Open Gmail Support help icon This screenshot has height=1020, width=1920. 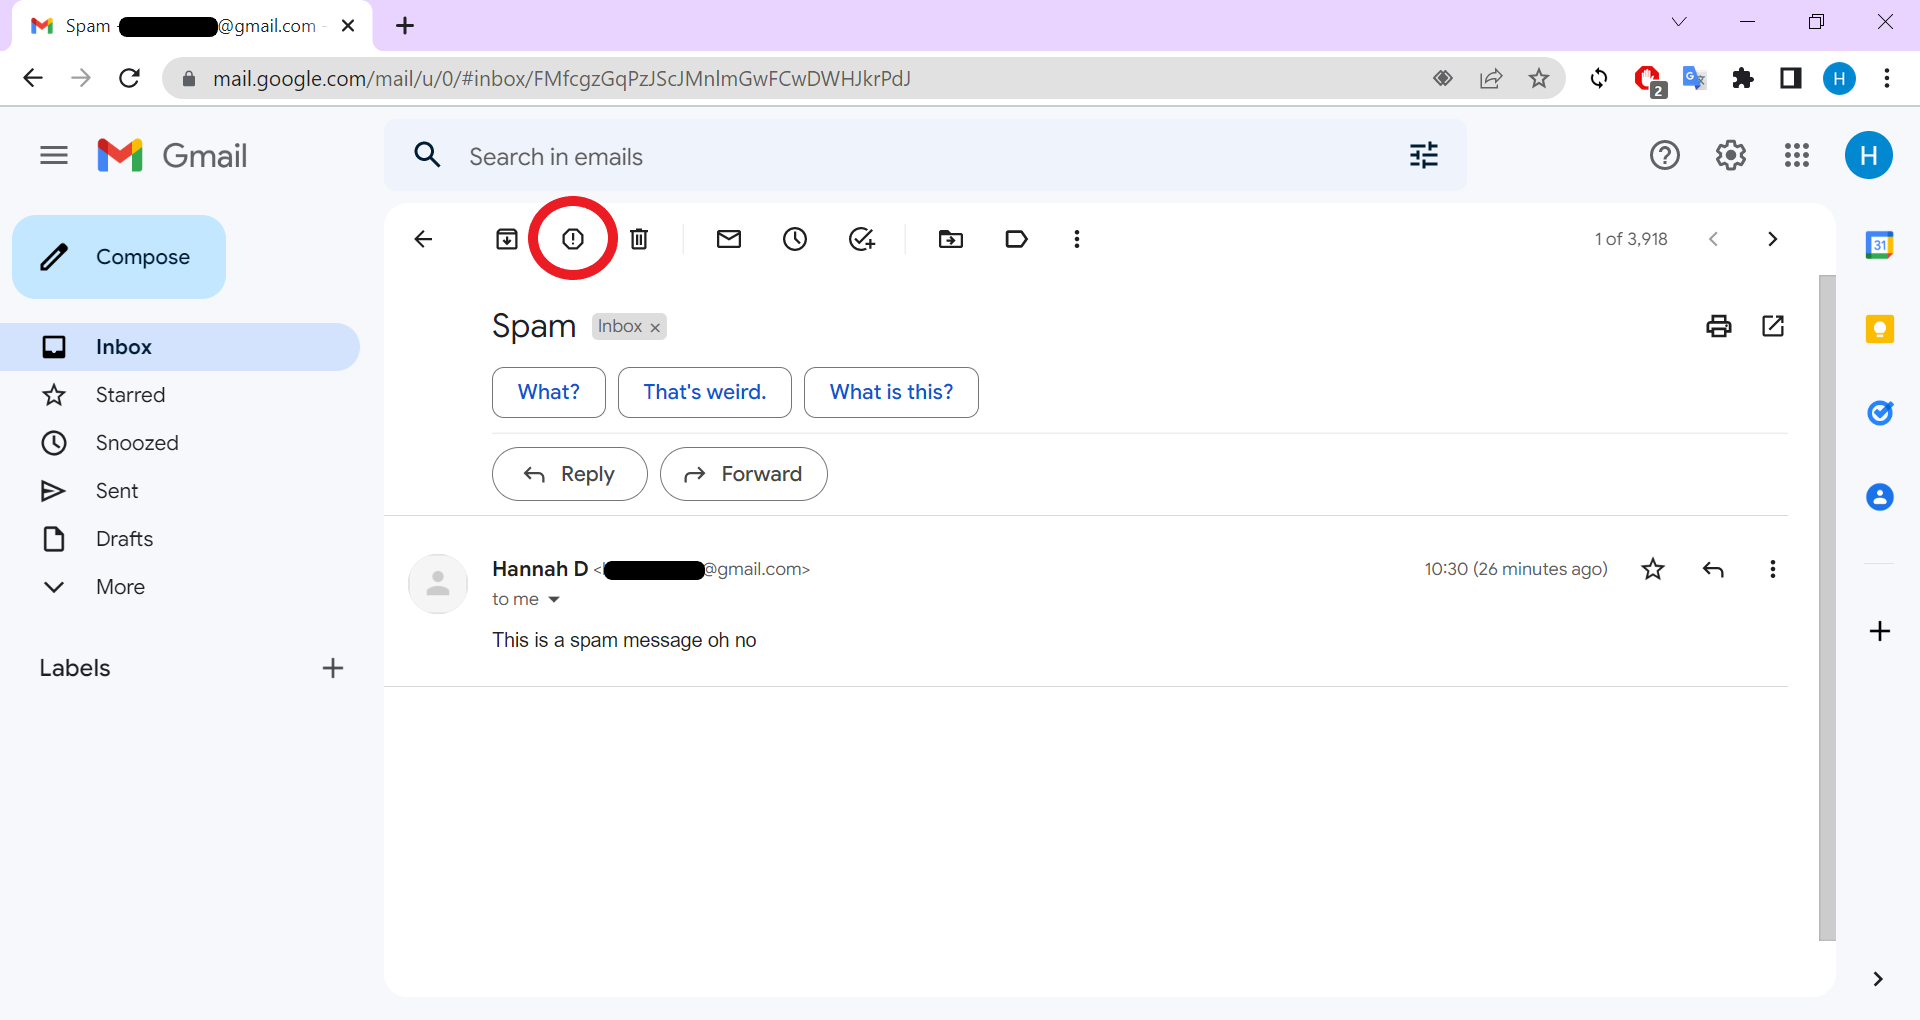point(1665,155)
